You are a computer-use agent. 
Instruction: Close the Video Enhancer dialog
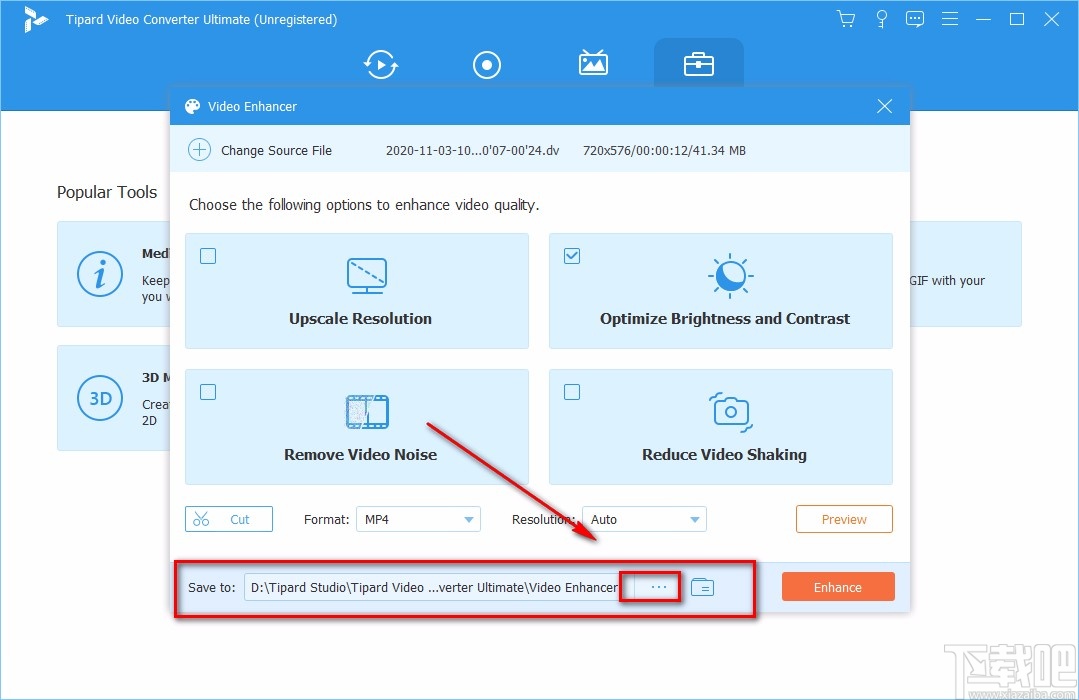884,106
